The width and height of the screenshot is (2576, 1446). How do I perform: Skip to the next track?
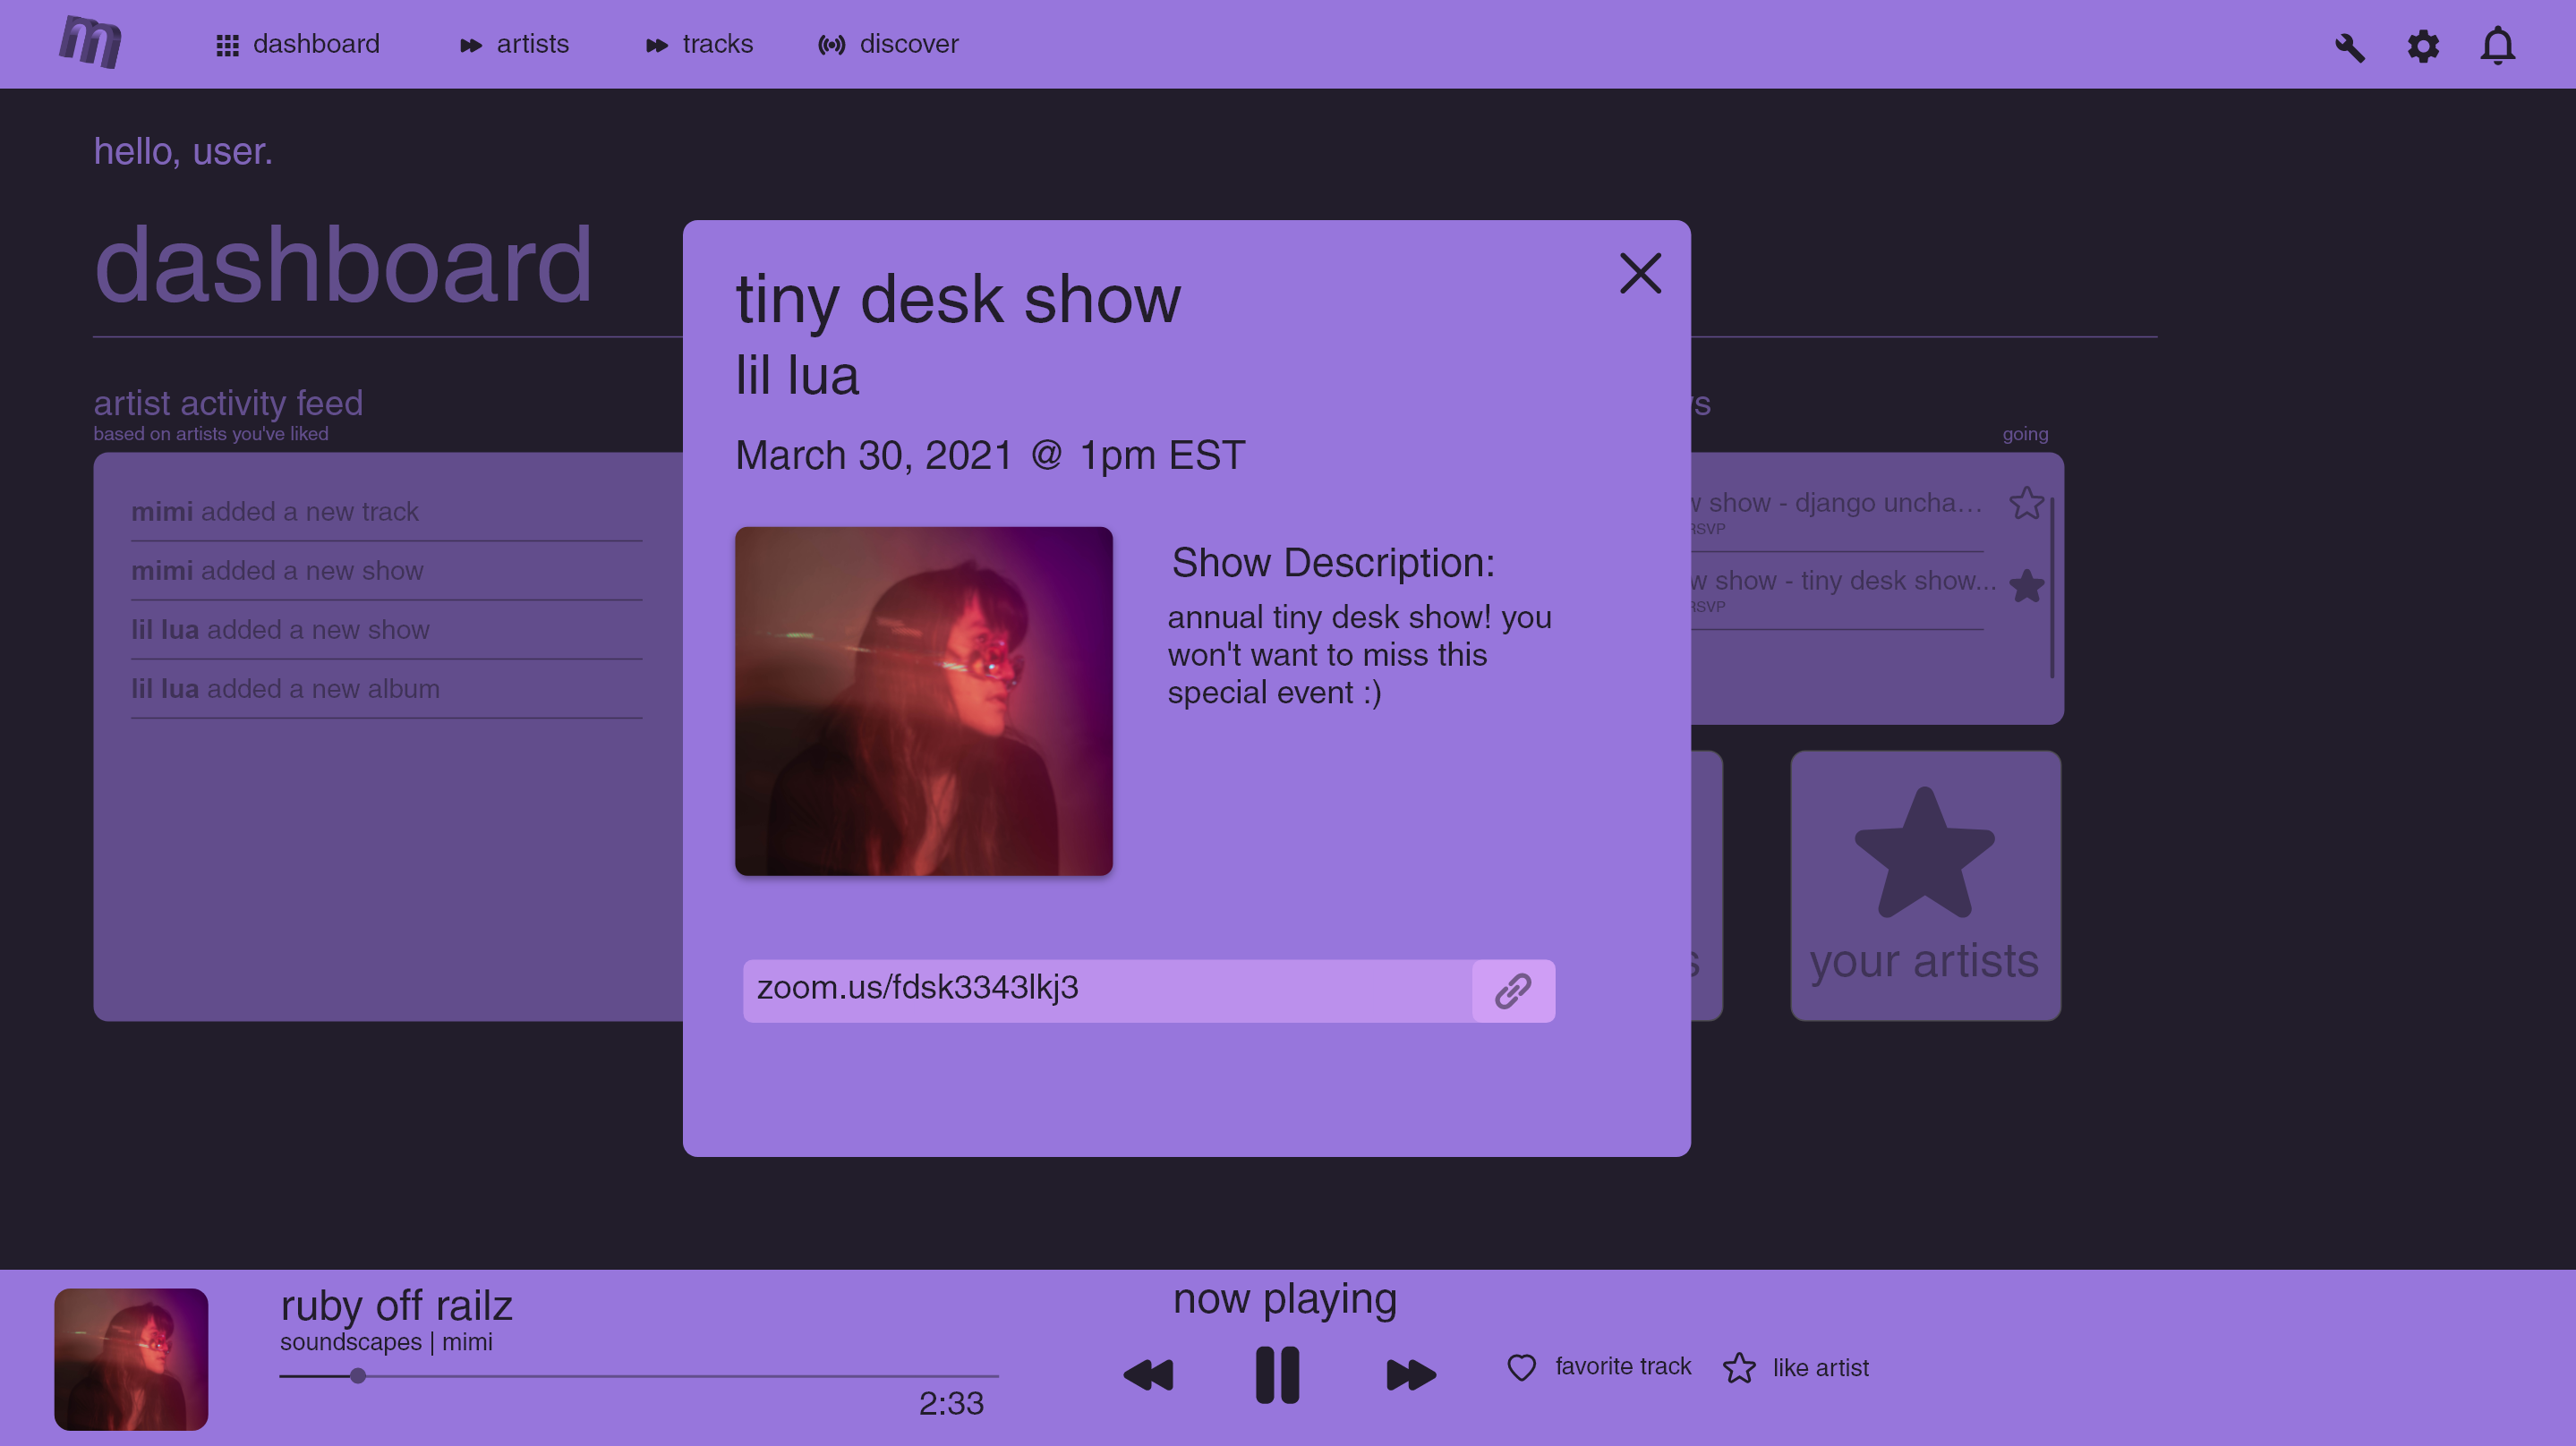coord(1410,1375)
